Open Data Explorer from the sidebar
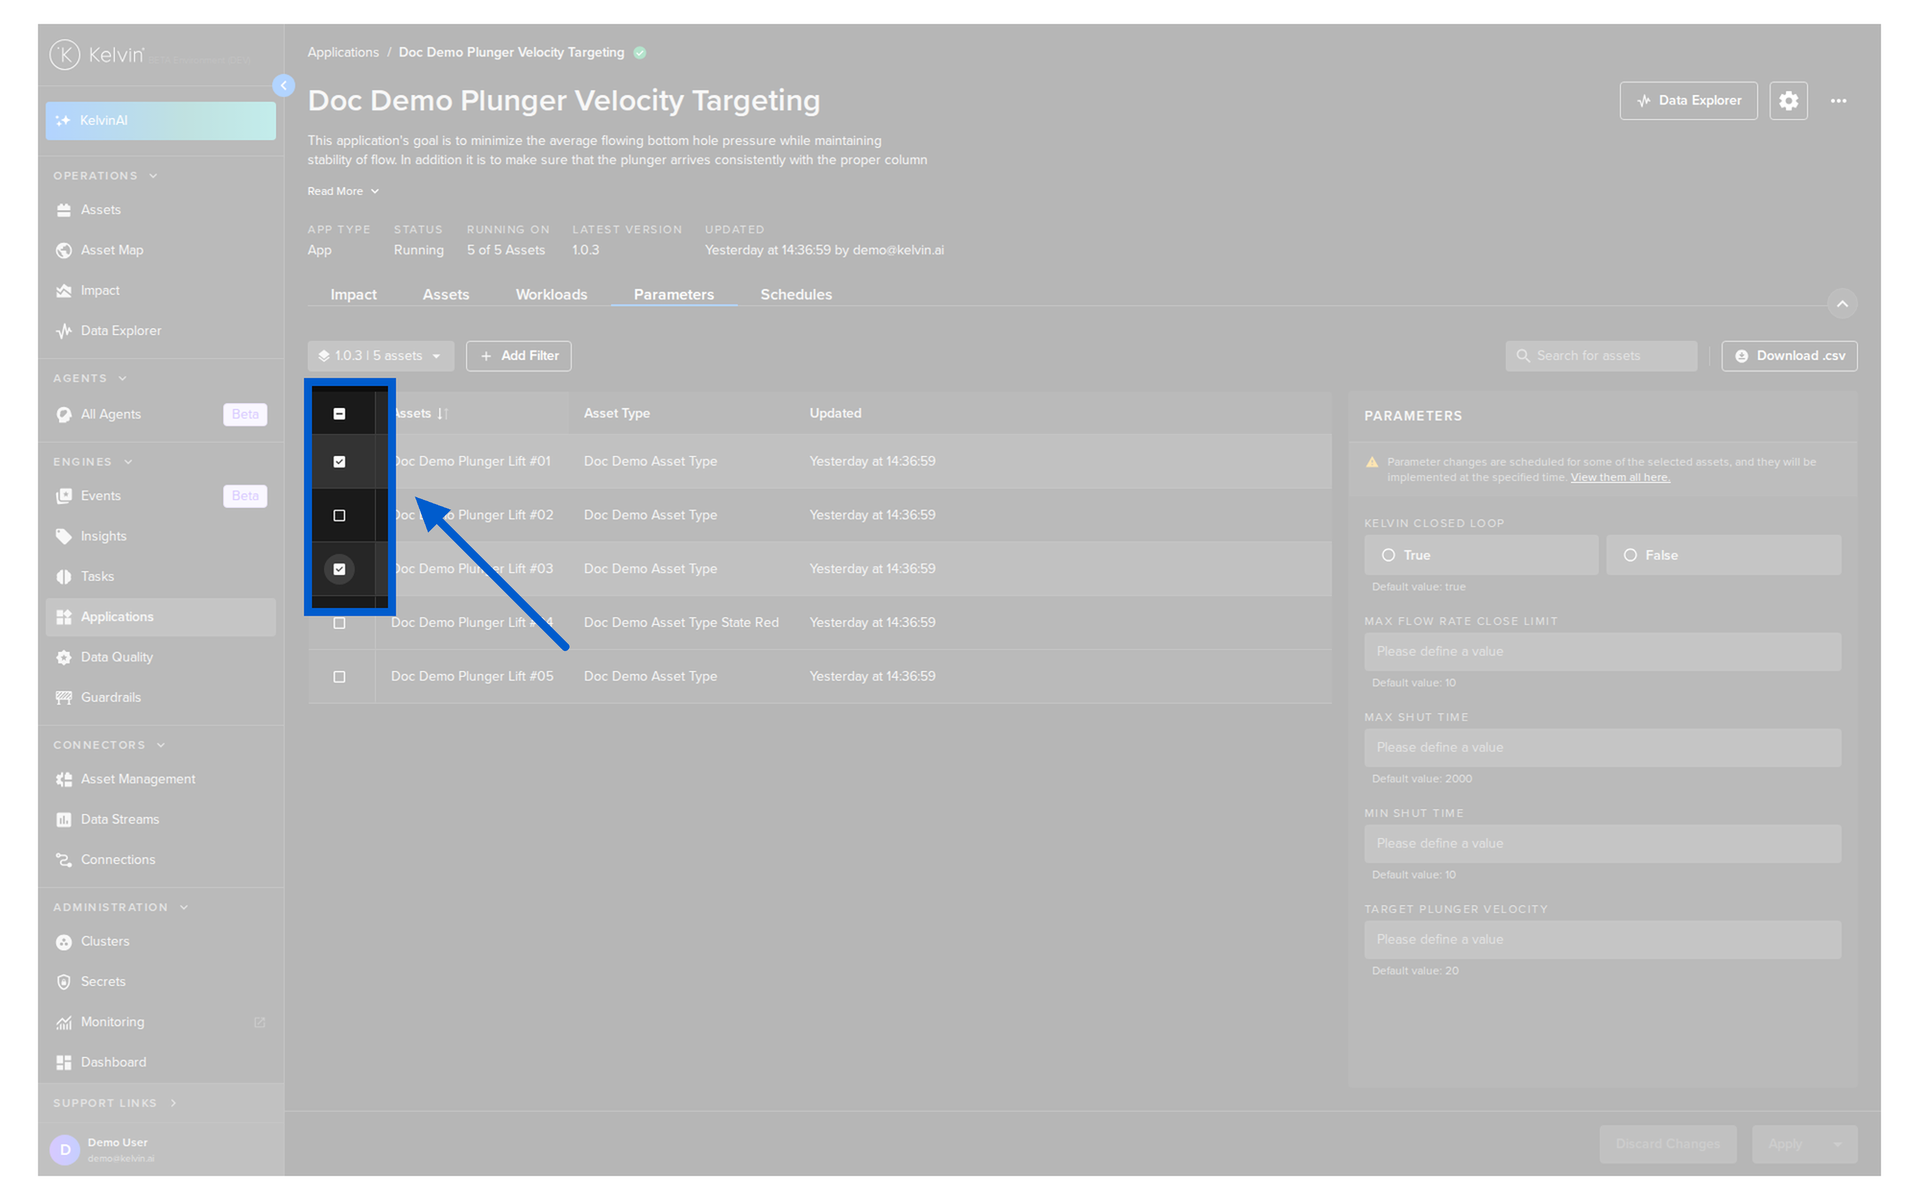 click(x=121, y=331)
